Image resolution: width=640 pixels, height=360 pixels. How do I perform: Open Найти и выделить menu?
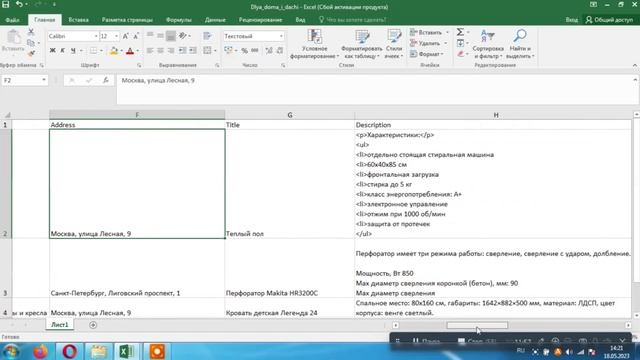[x=520, y=44]
